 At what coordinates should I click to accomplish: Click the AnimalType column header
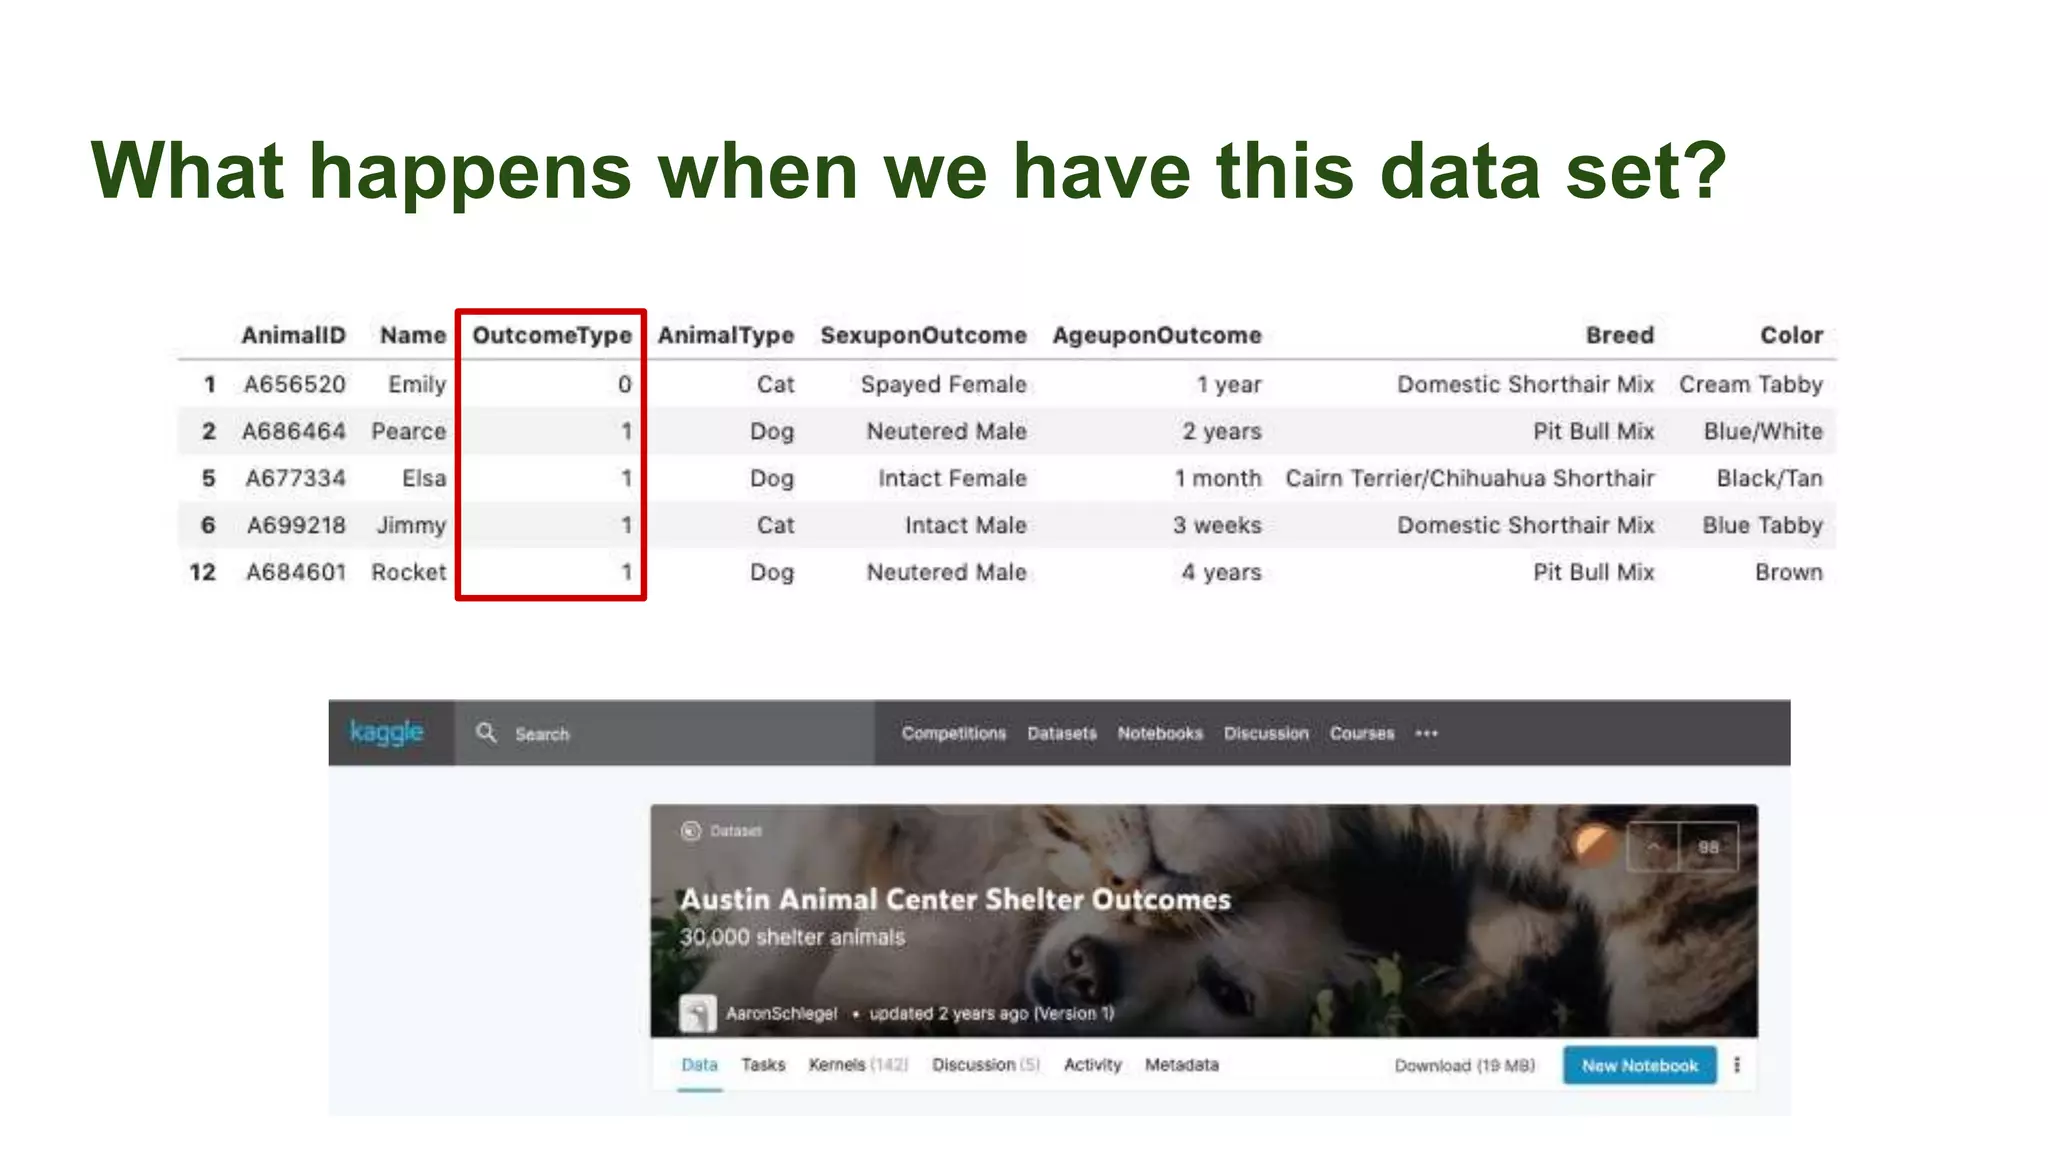(726, 335)
